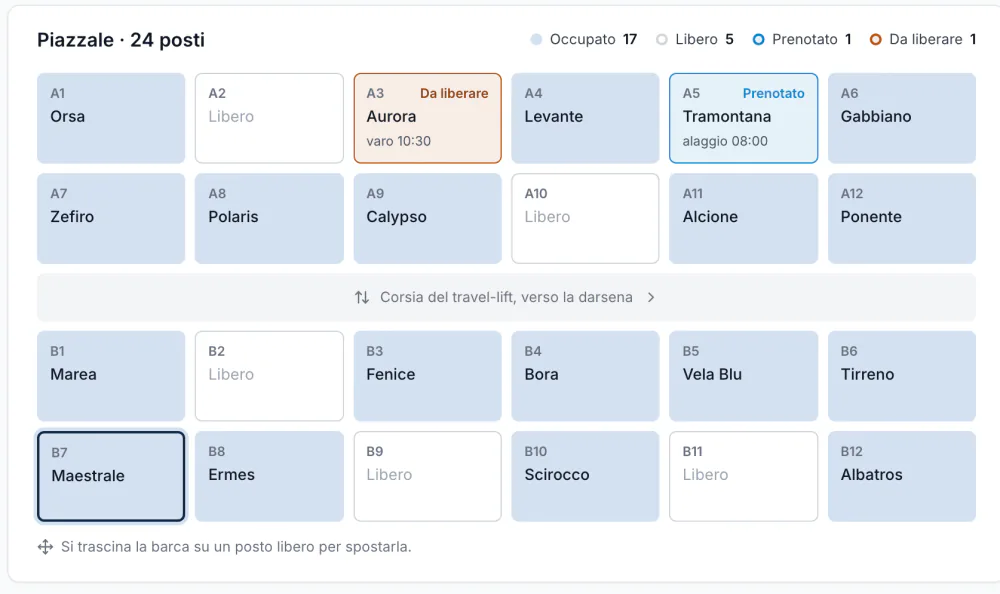
Task: Select the free berth A2
Action: pos(269,118)
